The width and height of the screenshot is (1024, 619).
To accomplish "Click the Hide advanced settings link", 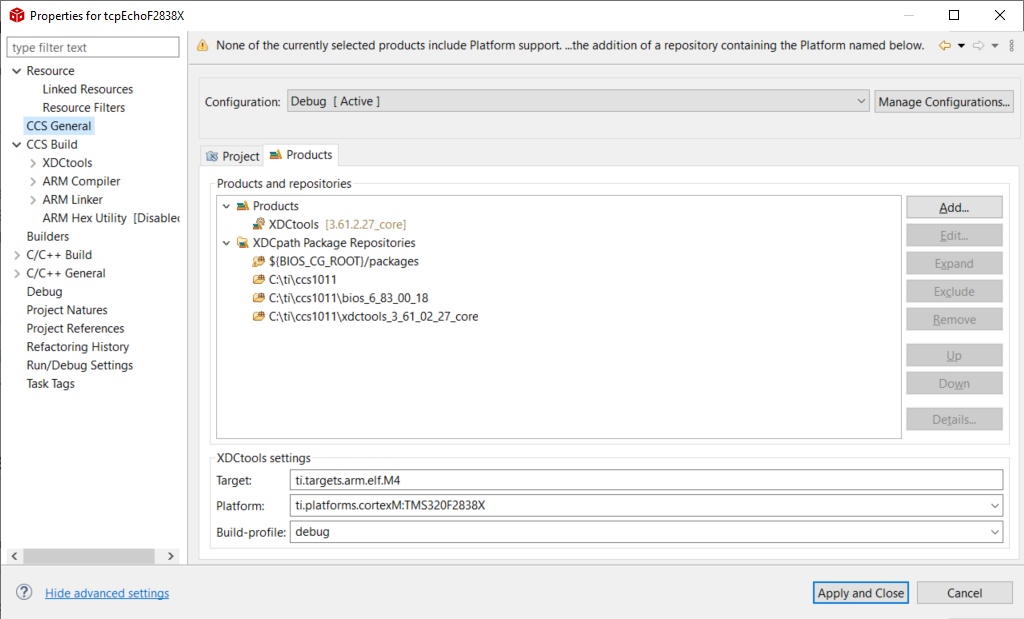I will tap(106, 592).
